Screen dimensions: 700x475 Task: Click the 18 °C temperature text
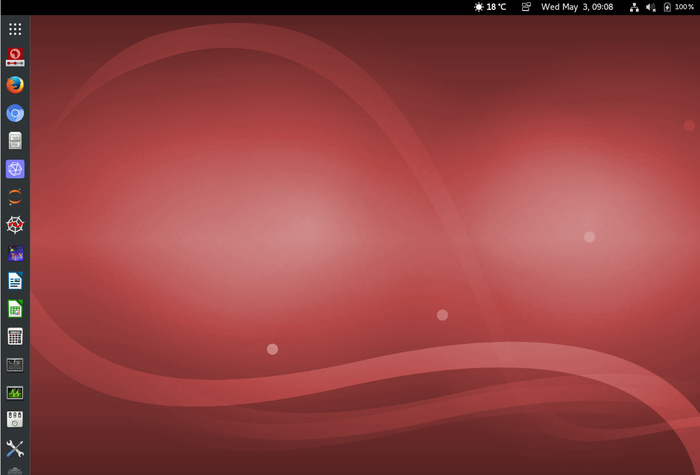click(x=496, y=7)
